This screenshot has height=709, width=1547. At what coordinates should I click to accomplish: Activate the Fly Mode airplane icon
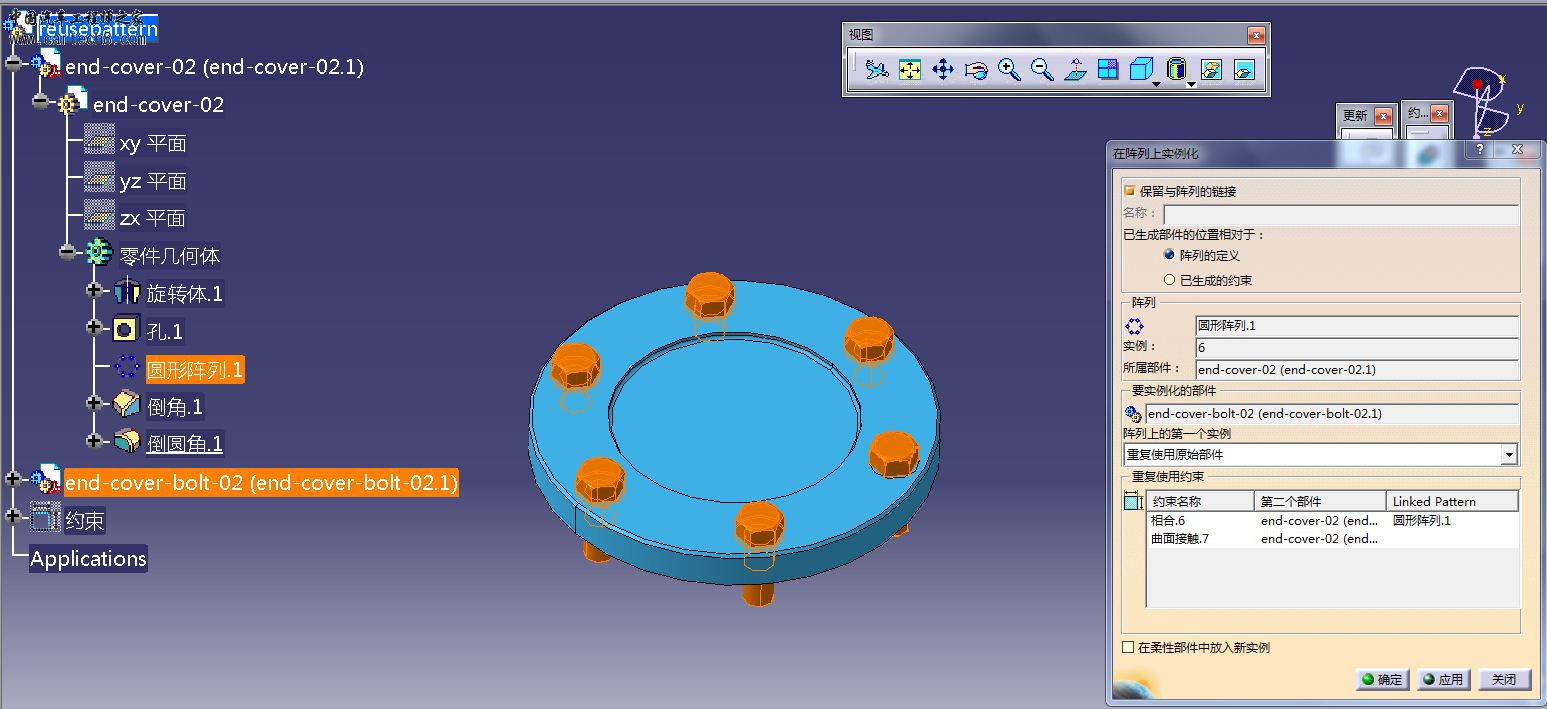(877, 70)
